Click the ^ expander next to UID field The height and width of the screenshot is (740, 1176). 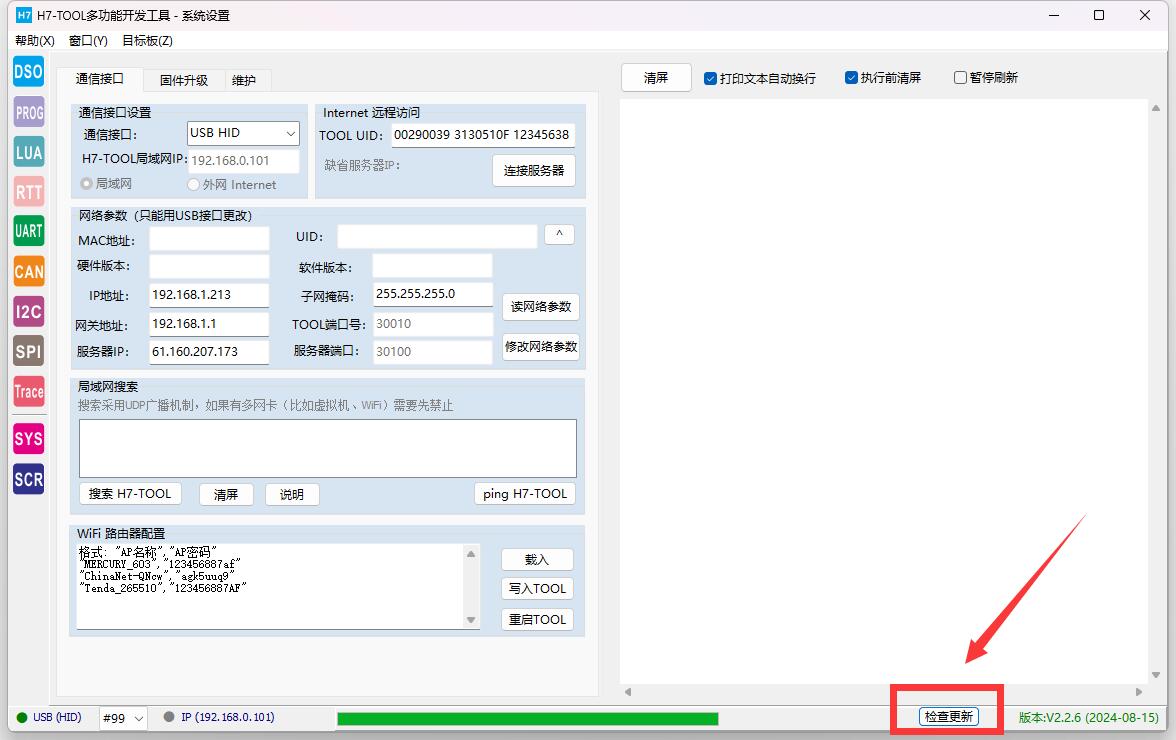(560, 235)
